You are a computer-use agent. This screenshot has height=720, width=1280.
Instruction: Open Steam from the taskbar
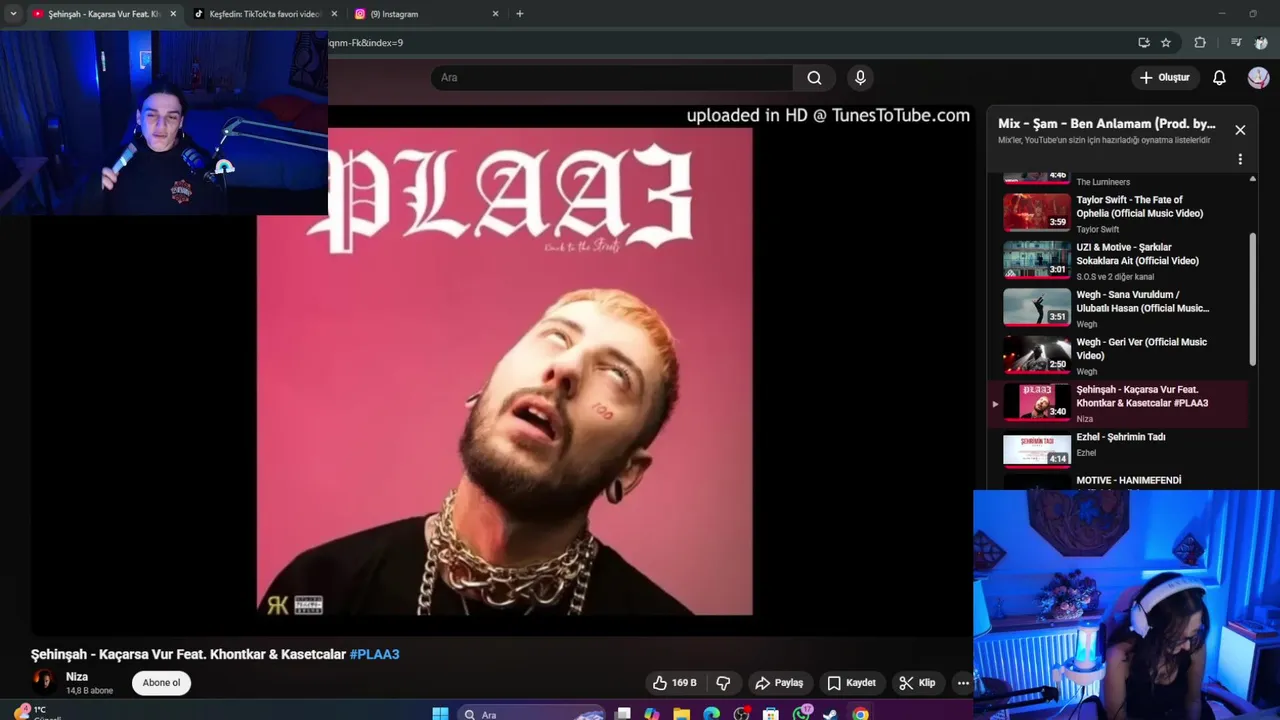pos(830,713)
